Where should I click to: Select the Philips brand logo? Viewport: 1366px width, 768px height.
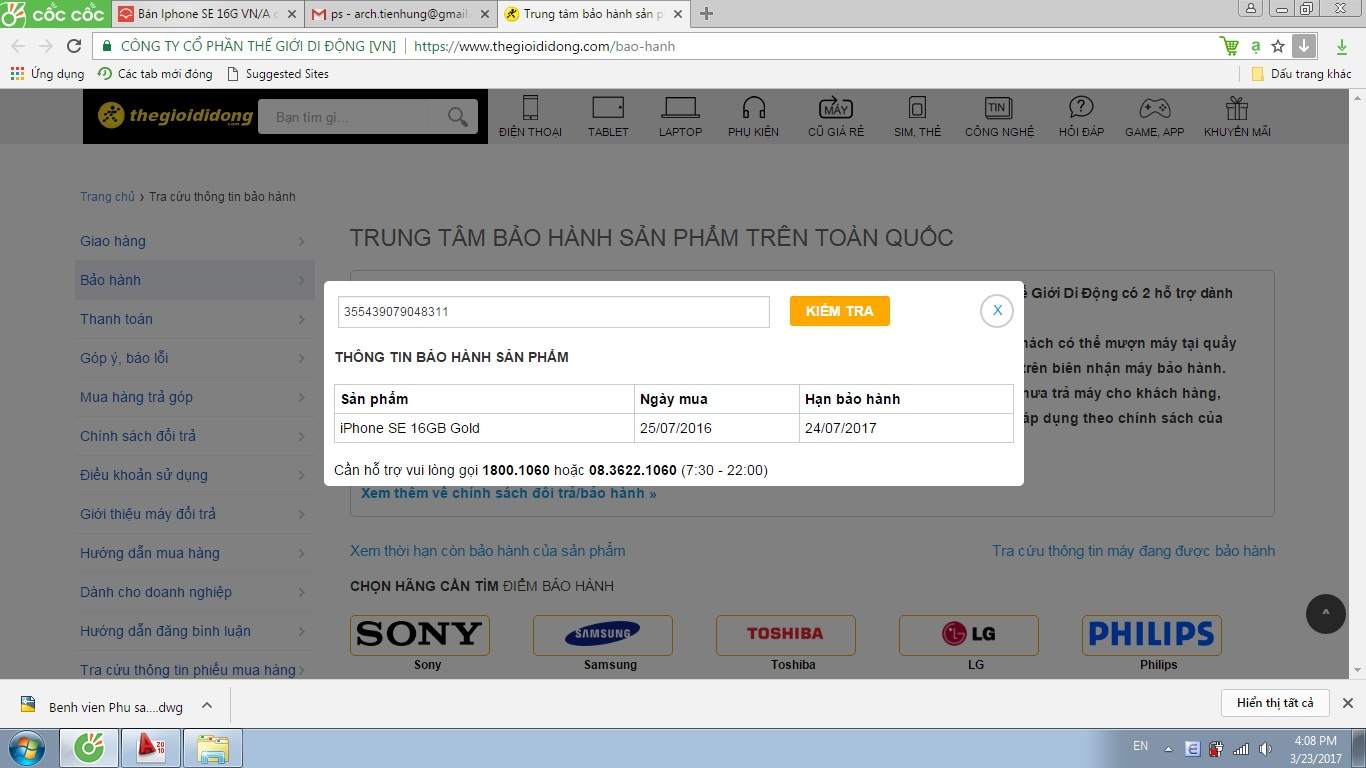tap(1152, 635)
